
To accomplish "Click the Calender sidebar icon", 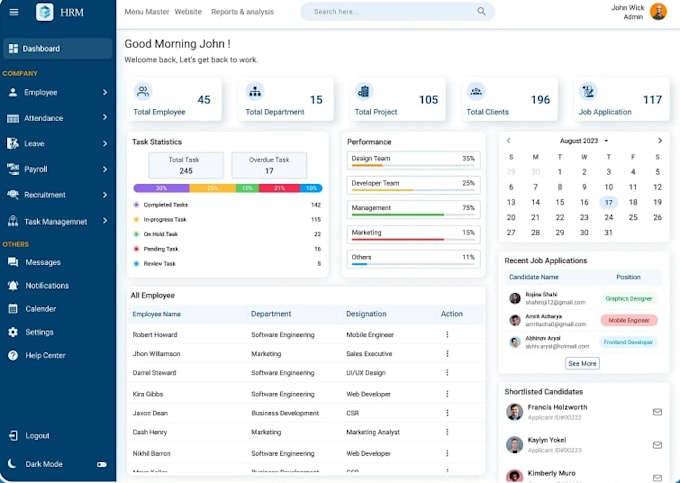I will [x=13, y=309].
